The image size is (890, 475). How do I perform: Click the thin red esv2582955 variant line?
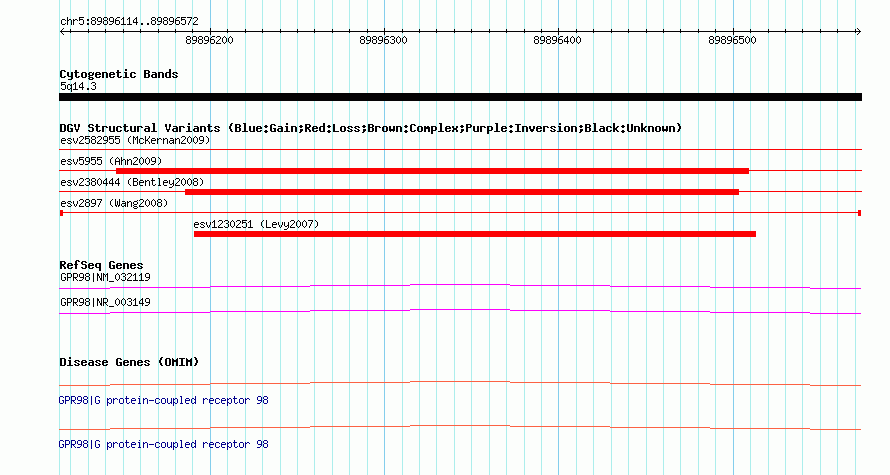460,149
